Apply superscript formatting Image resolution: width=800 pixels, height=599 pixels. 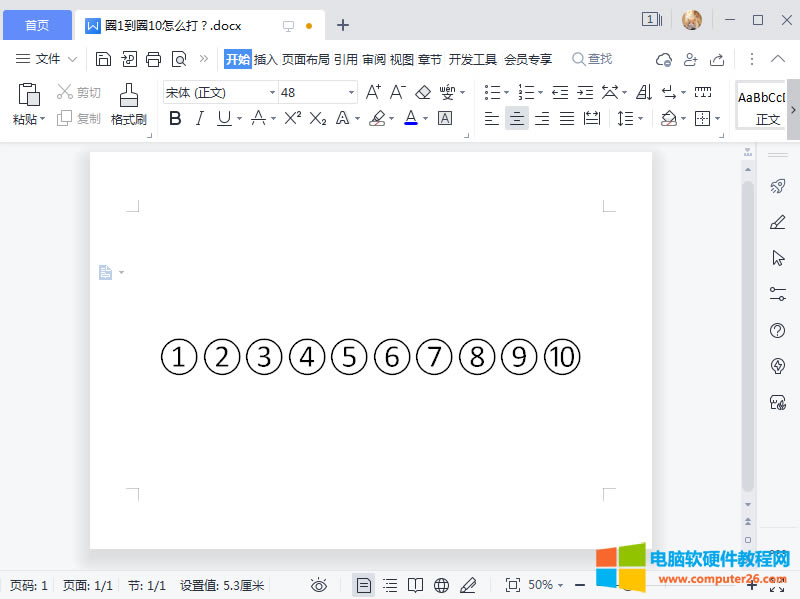(x=292, y=118)
